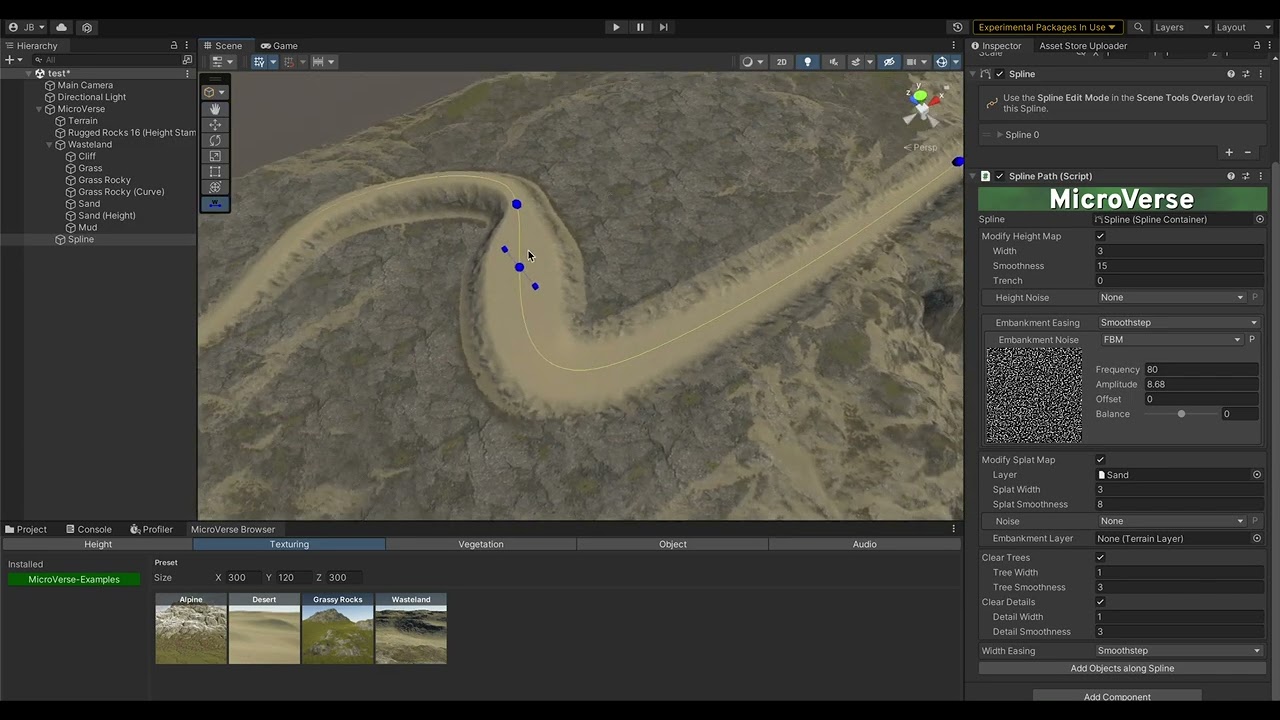Image resolution: width=1280 pixels, height=720 pixels.
Task: Open the Embankment Easing dropdown
Action: (x=1179, y=323)
